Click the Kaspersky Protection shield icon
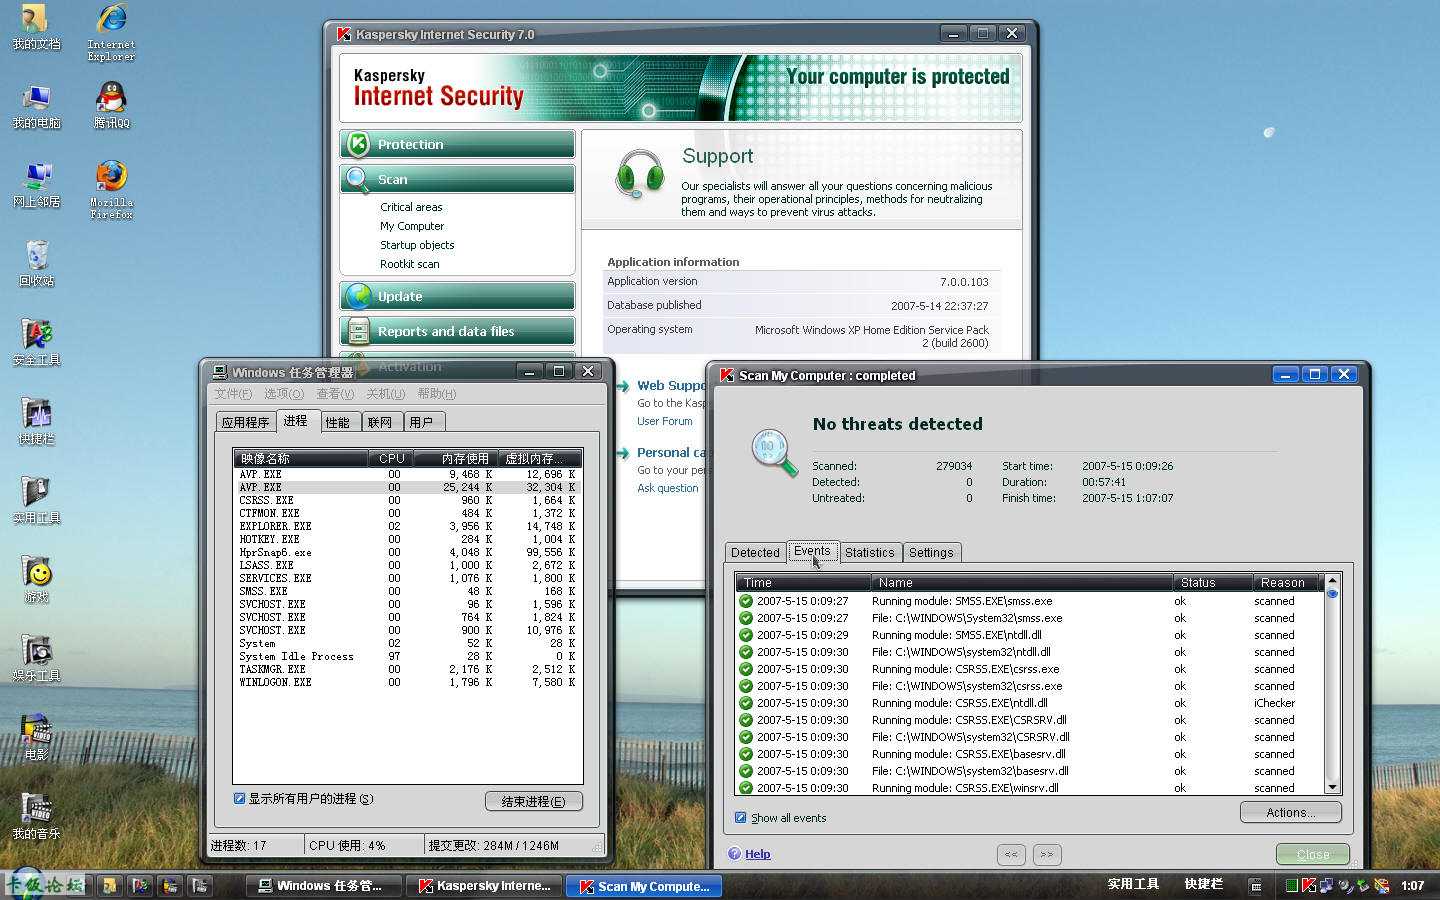Screen dimensions: 1440x900 (358, 144)
